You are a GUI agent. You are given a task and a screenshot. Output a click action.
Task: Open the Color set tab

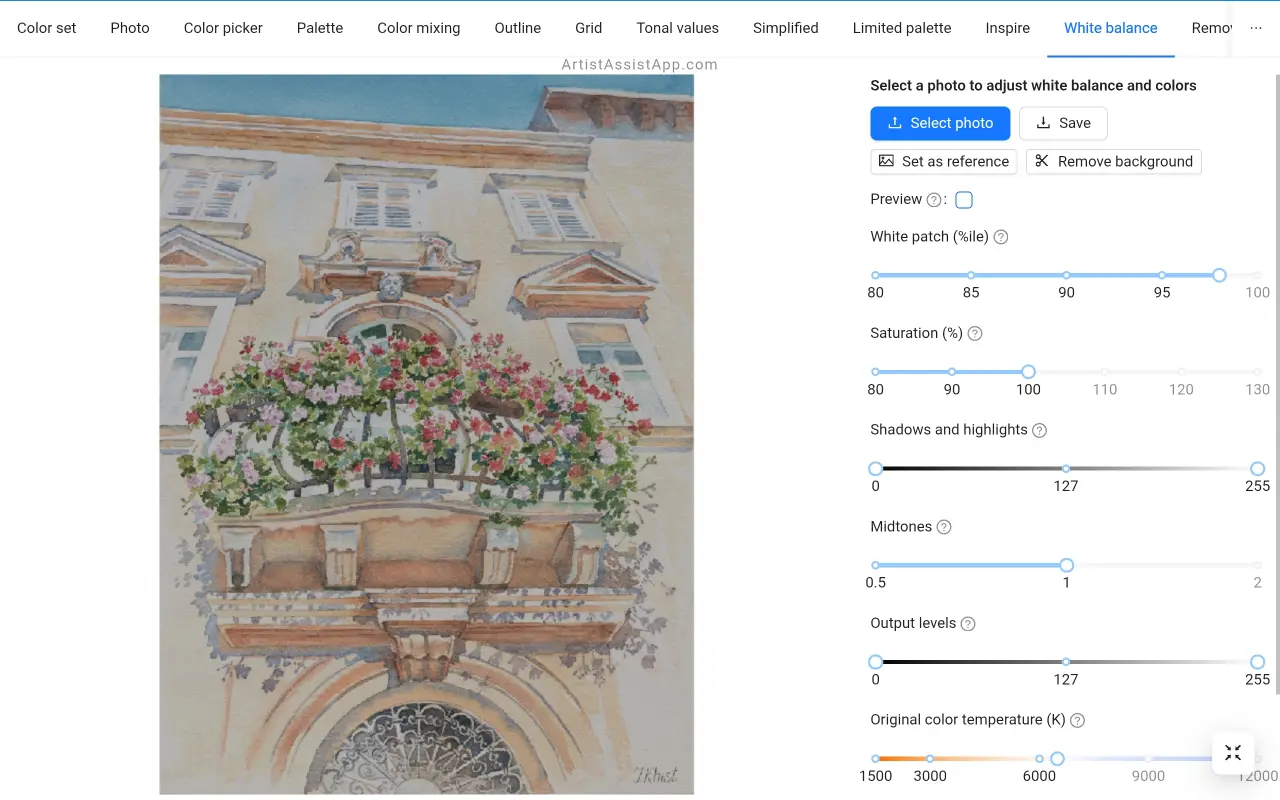(47, 28)
